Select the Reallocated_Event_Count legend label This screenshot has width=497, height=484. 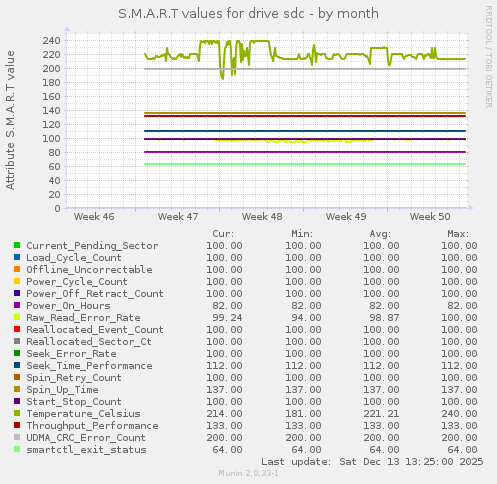pos(95,330)
